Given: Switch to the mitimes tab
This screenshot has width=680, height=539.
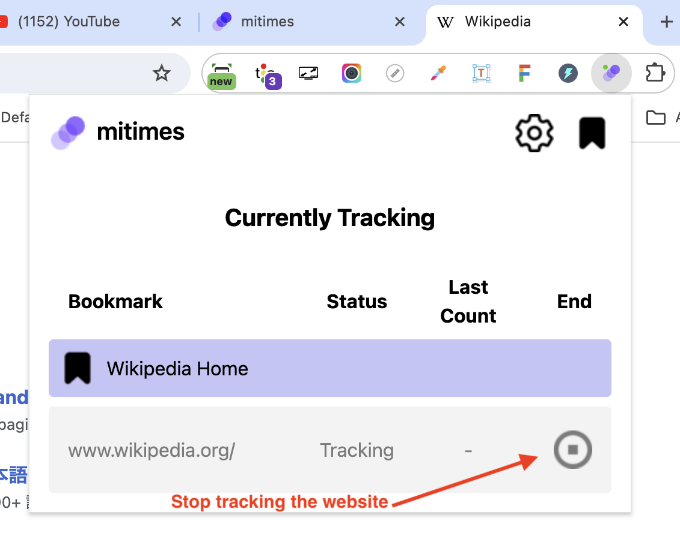Looking at the screenshot, I should [300, 21].
